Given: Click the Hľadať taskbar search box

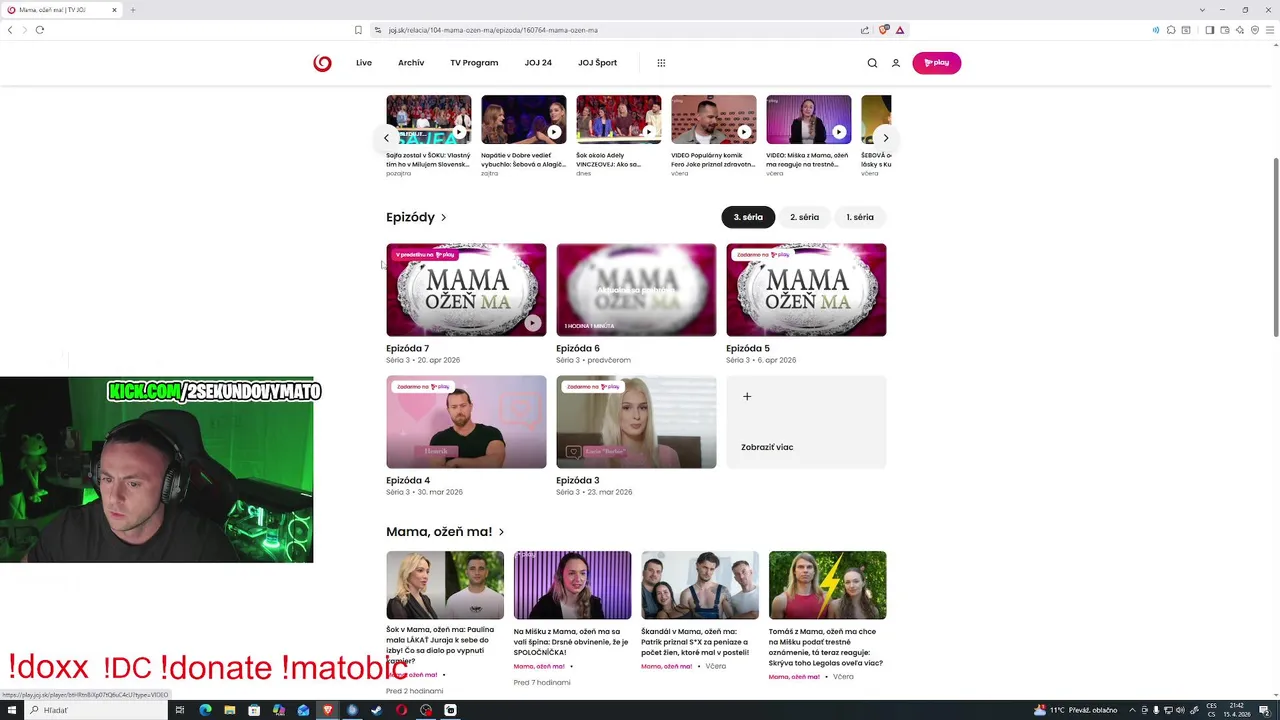Looking at the screenshot, I should 95,710.
